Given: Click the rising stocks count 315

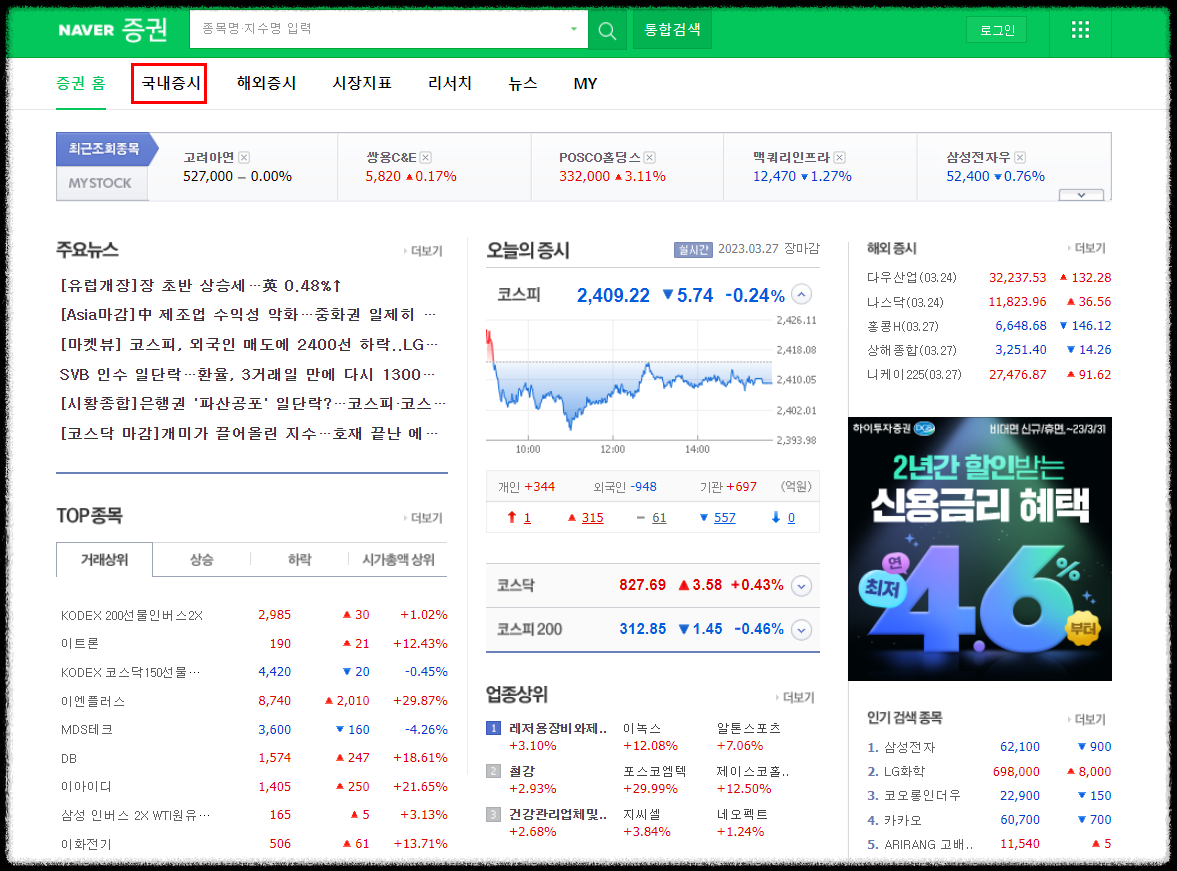Looking at the screenshot, I should tap(592, 518).
